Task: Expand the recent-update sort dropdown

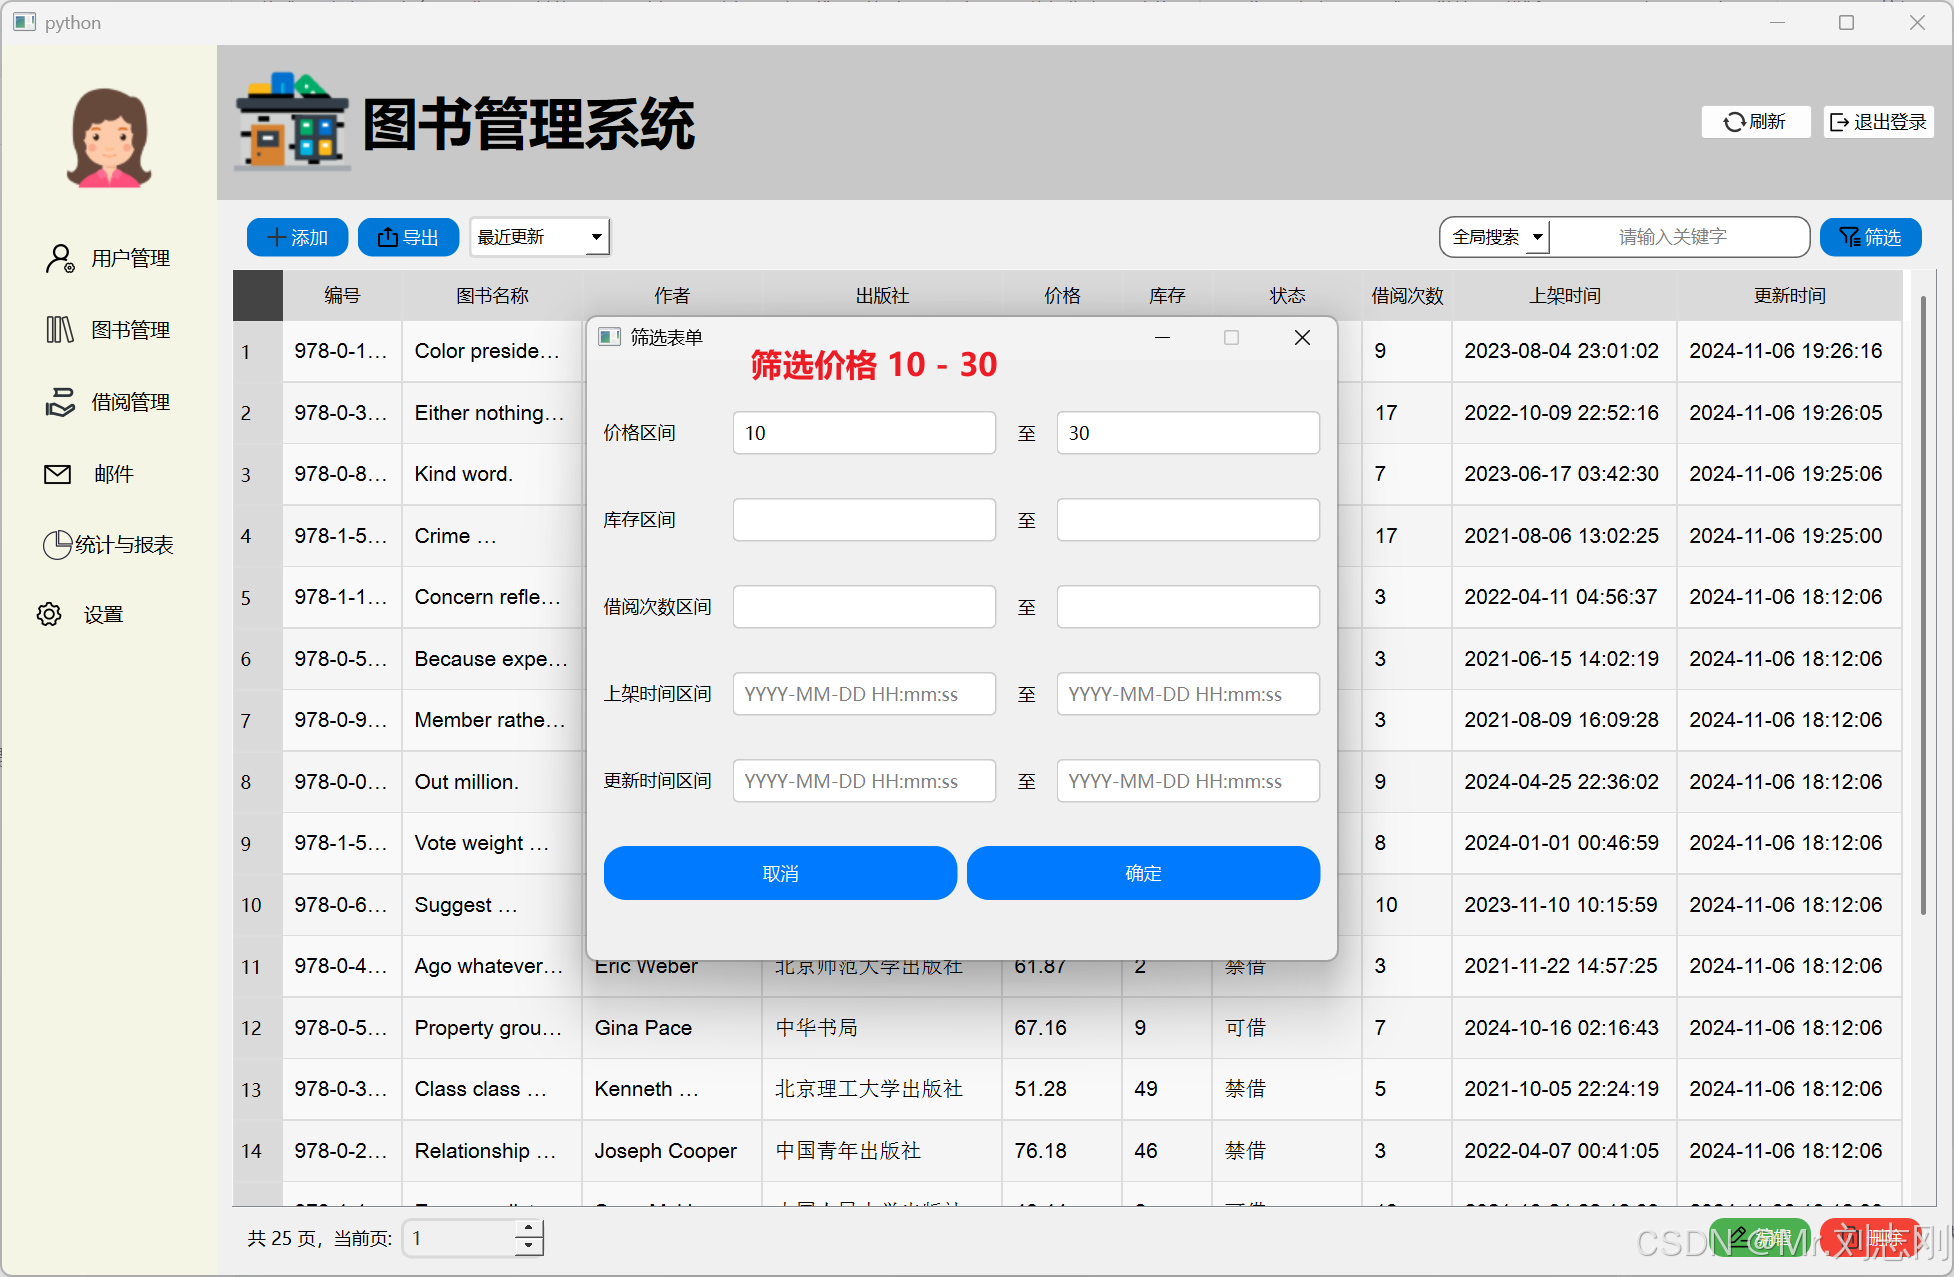Action: [540, 237]
